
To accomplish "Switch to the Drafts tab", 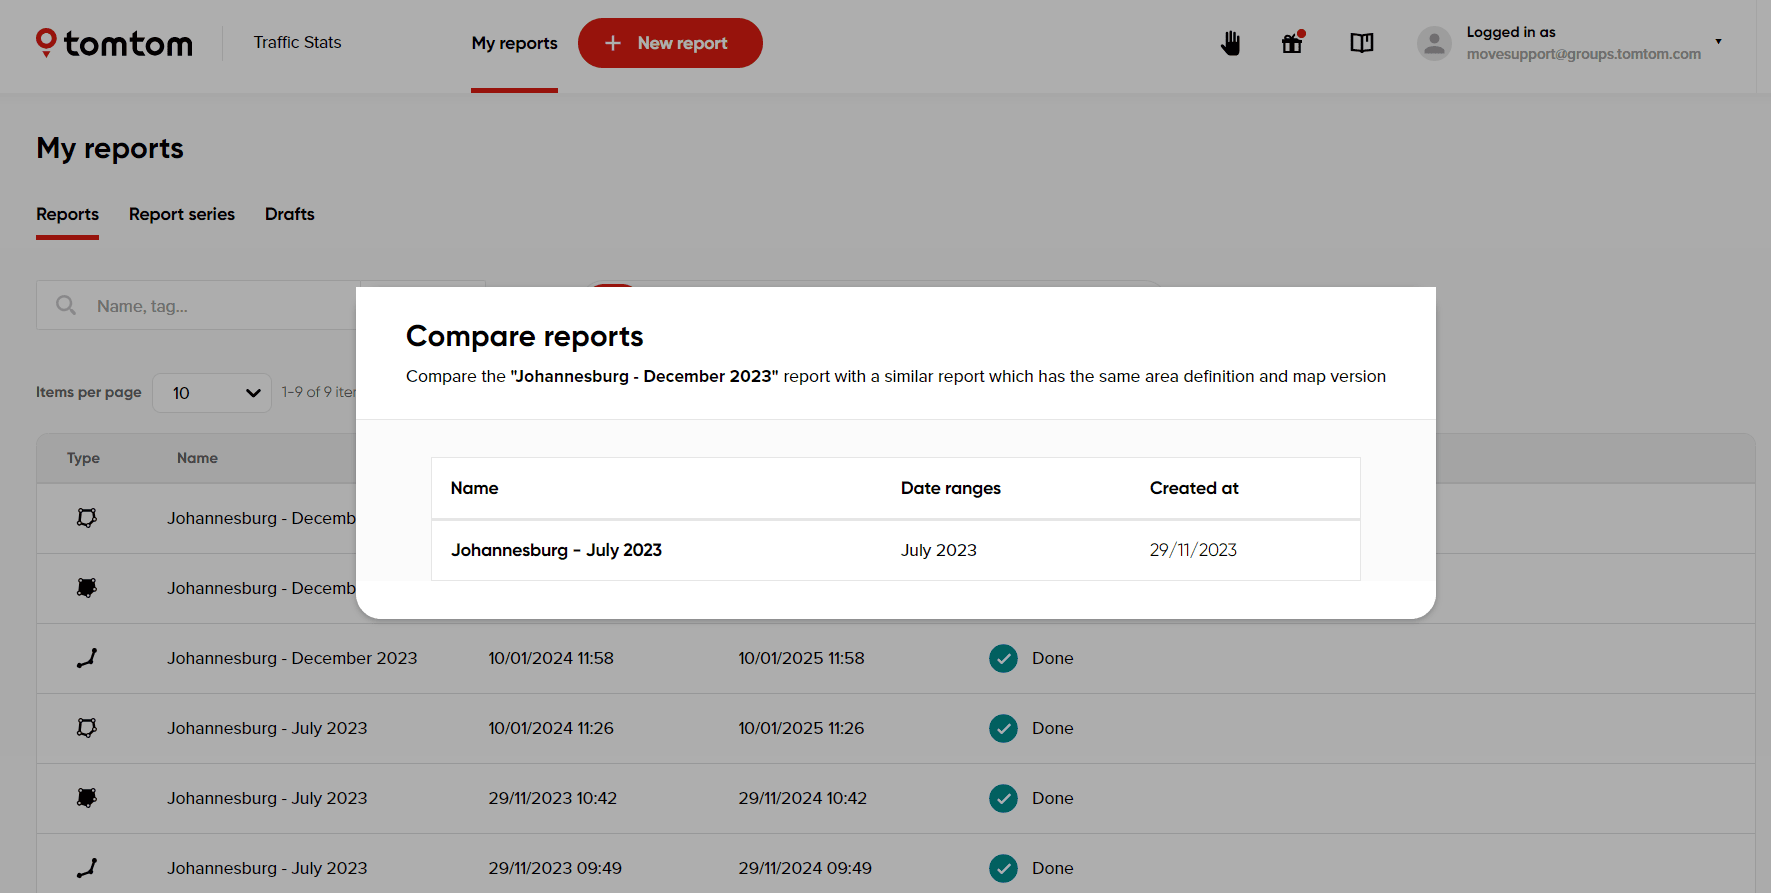I will click(x=289, y=214).
